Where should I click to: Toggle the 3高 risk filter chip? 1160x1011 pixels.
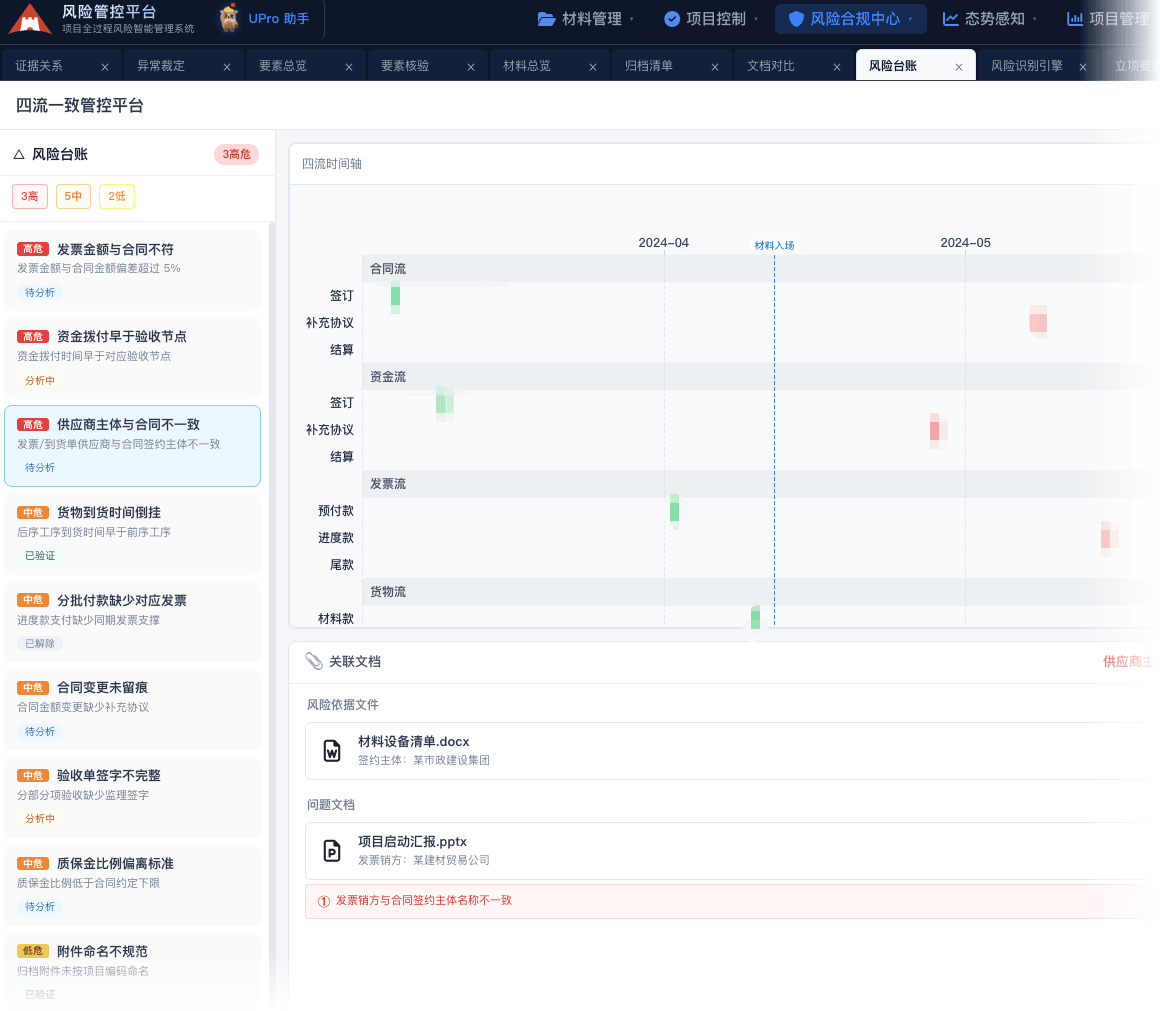pos(30,196)
